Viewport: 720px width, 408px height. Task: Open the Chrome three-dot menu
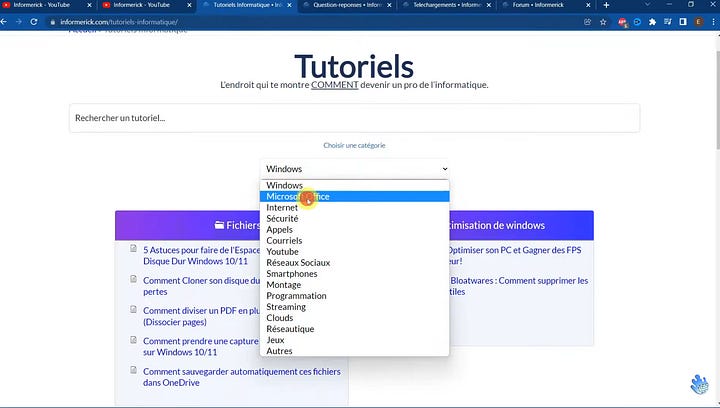pyautogui.click(x=714, y=22)
